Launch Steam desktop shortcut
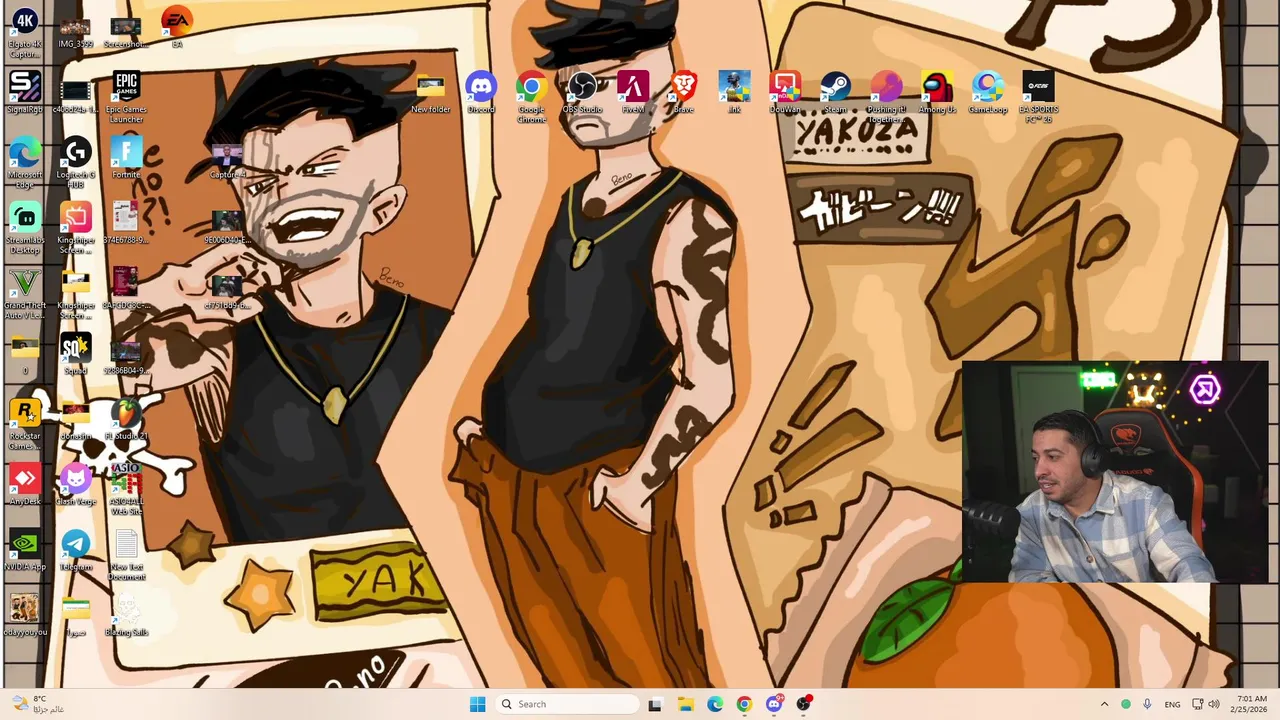 click(836, 92)
